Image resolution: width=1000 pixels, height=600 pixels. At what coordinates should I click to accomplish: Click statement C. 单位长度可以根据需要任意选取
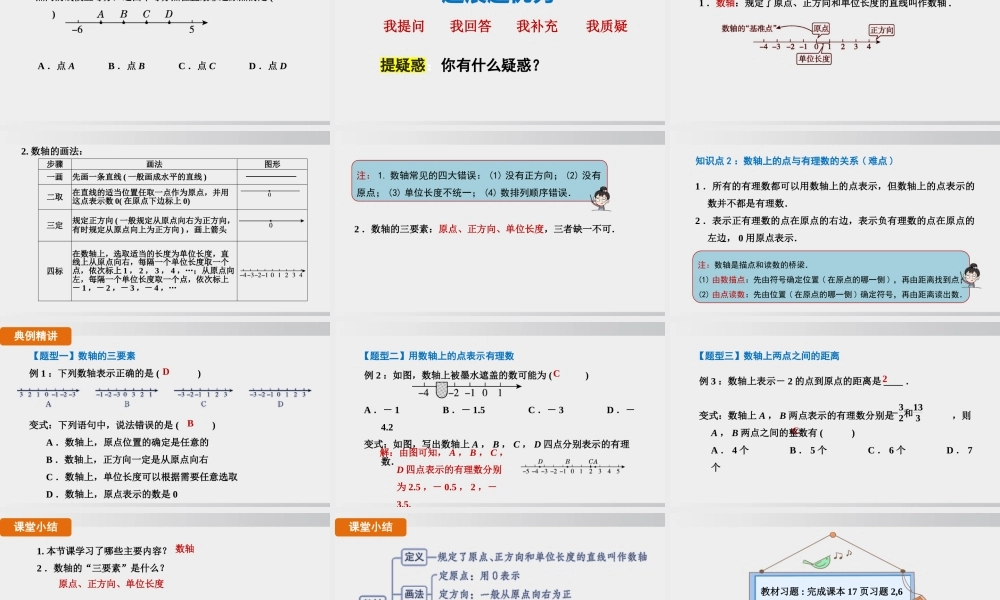pyautogui.click(x=142, y=476)
